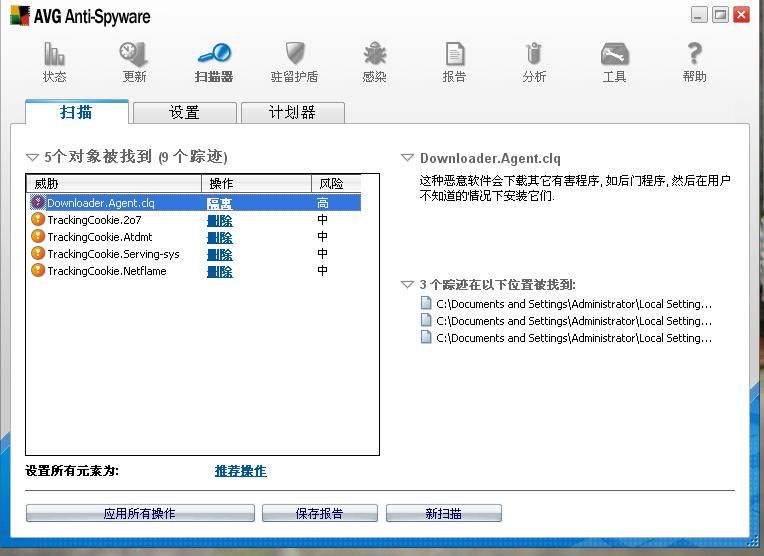Open the 感染 (Infections) bug icon
This screenshot has width=764, height=556.
tap(374, 54)
